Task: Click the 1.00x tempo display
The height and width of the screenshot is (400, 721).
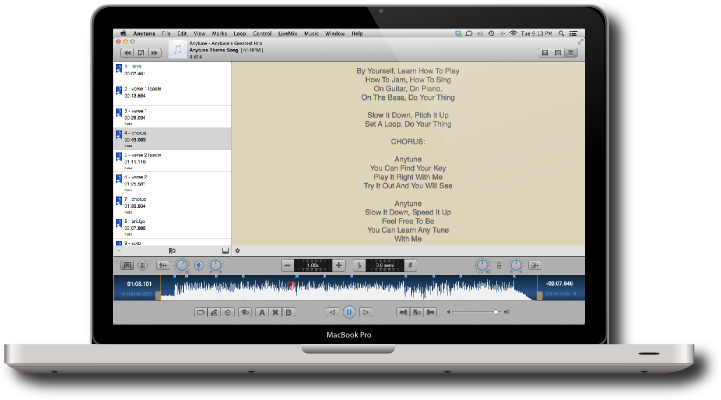Action: coord(313,265)
